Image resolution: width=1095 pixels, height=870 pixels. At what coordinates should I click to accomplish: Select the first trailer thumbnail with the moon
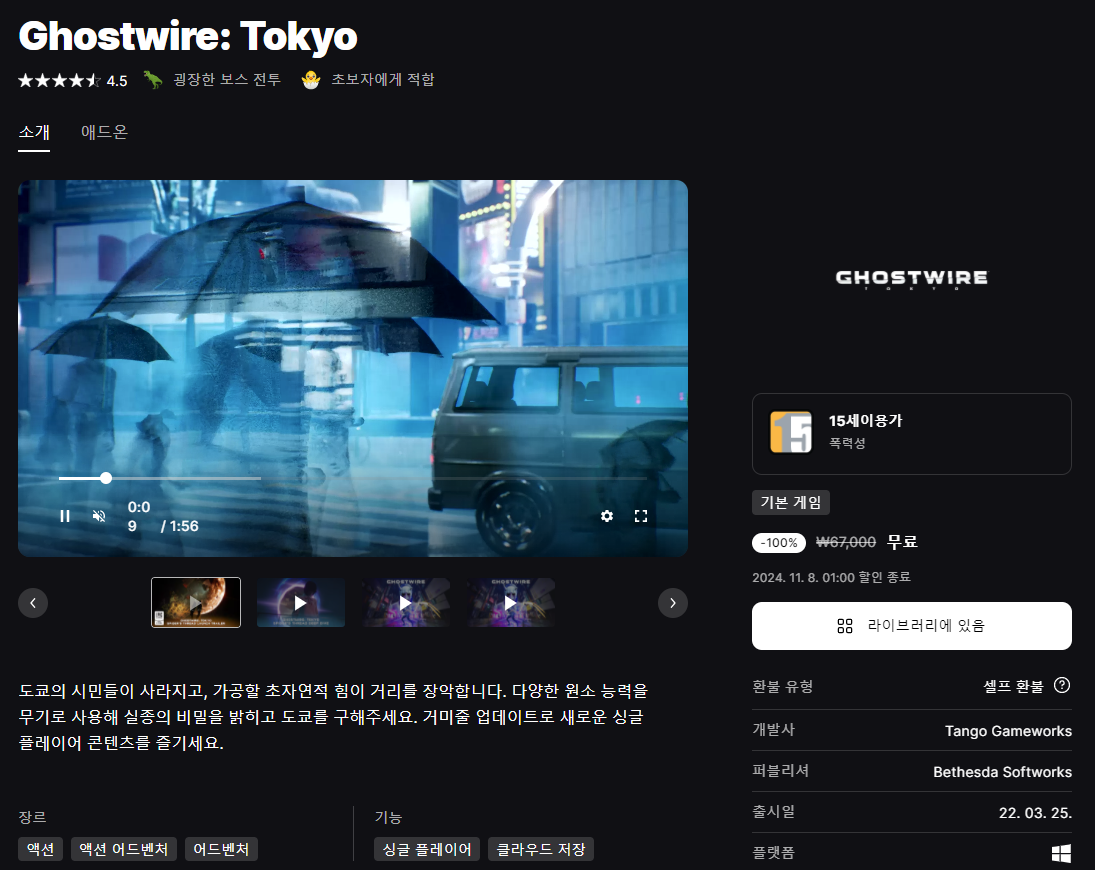coord(196,602)
